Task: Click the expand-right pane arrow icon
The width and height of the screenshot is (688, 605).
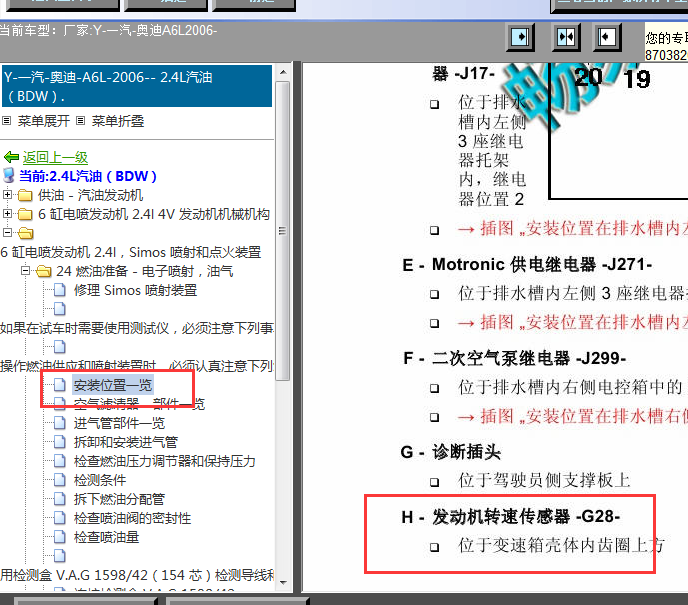Action: click(x=520, y=37)
